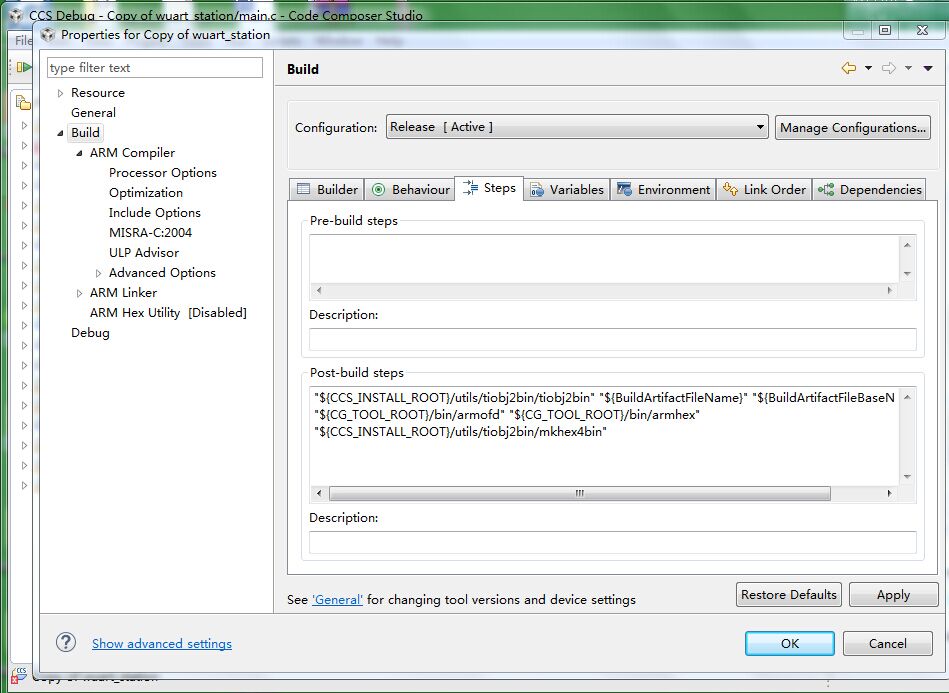Click the Pre-build Description field
The image size is (949, 693).
[x=612, y=339]
